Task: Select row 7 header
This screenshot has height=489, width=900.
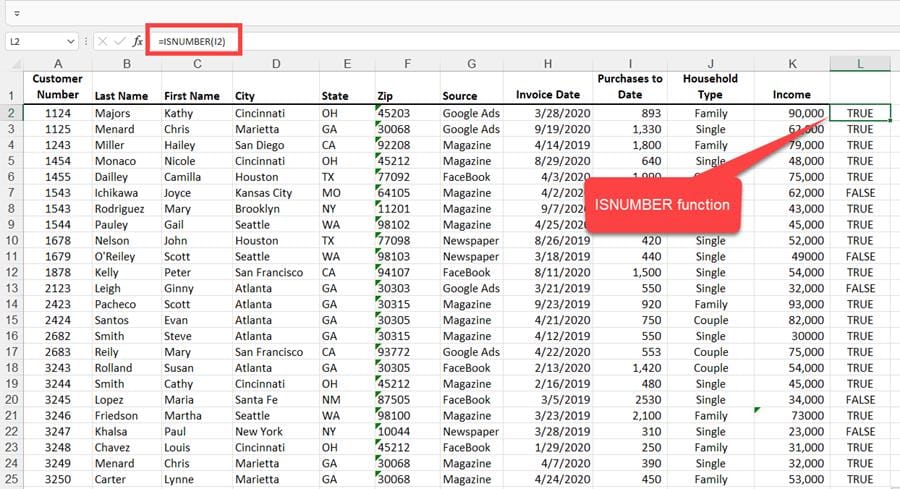Action: [12, 193]
